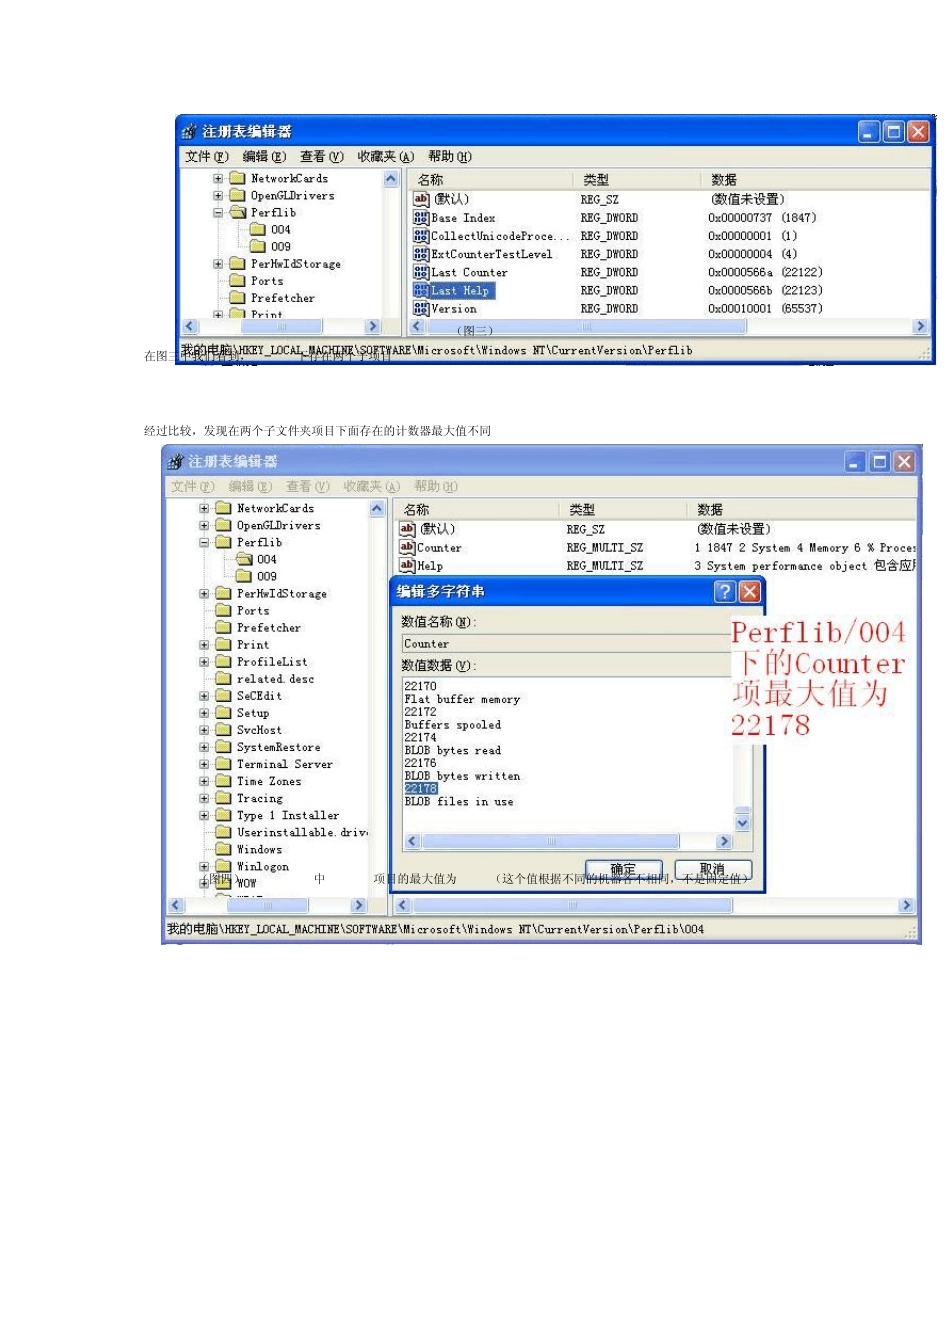Open 查看(V) menu in upper registry window

pyautogui.click(x=321, y=156)
